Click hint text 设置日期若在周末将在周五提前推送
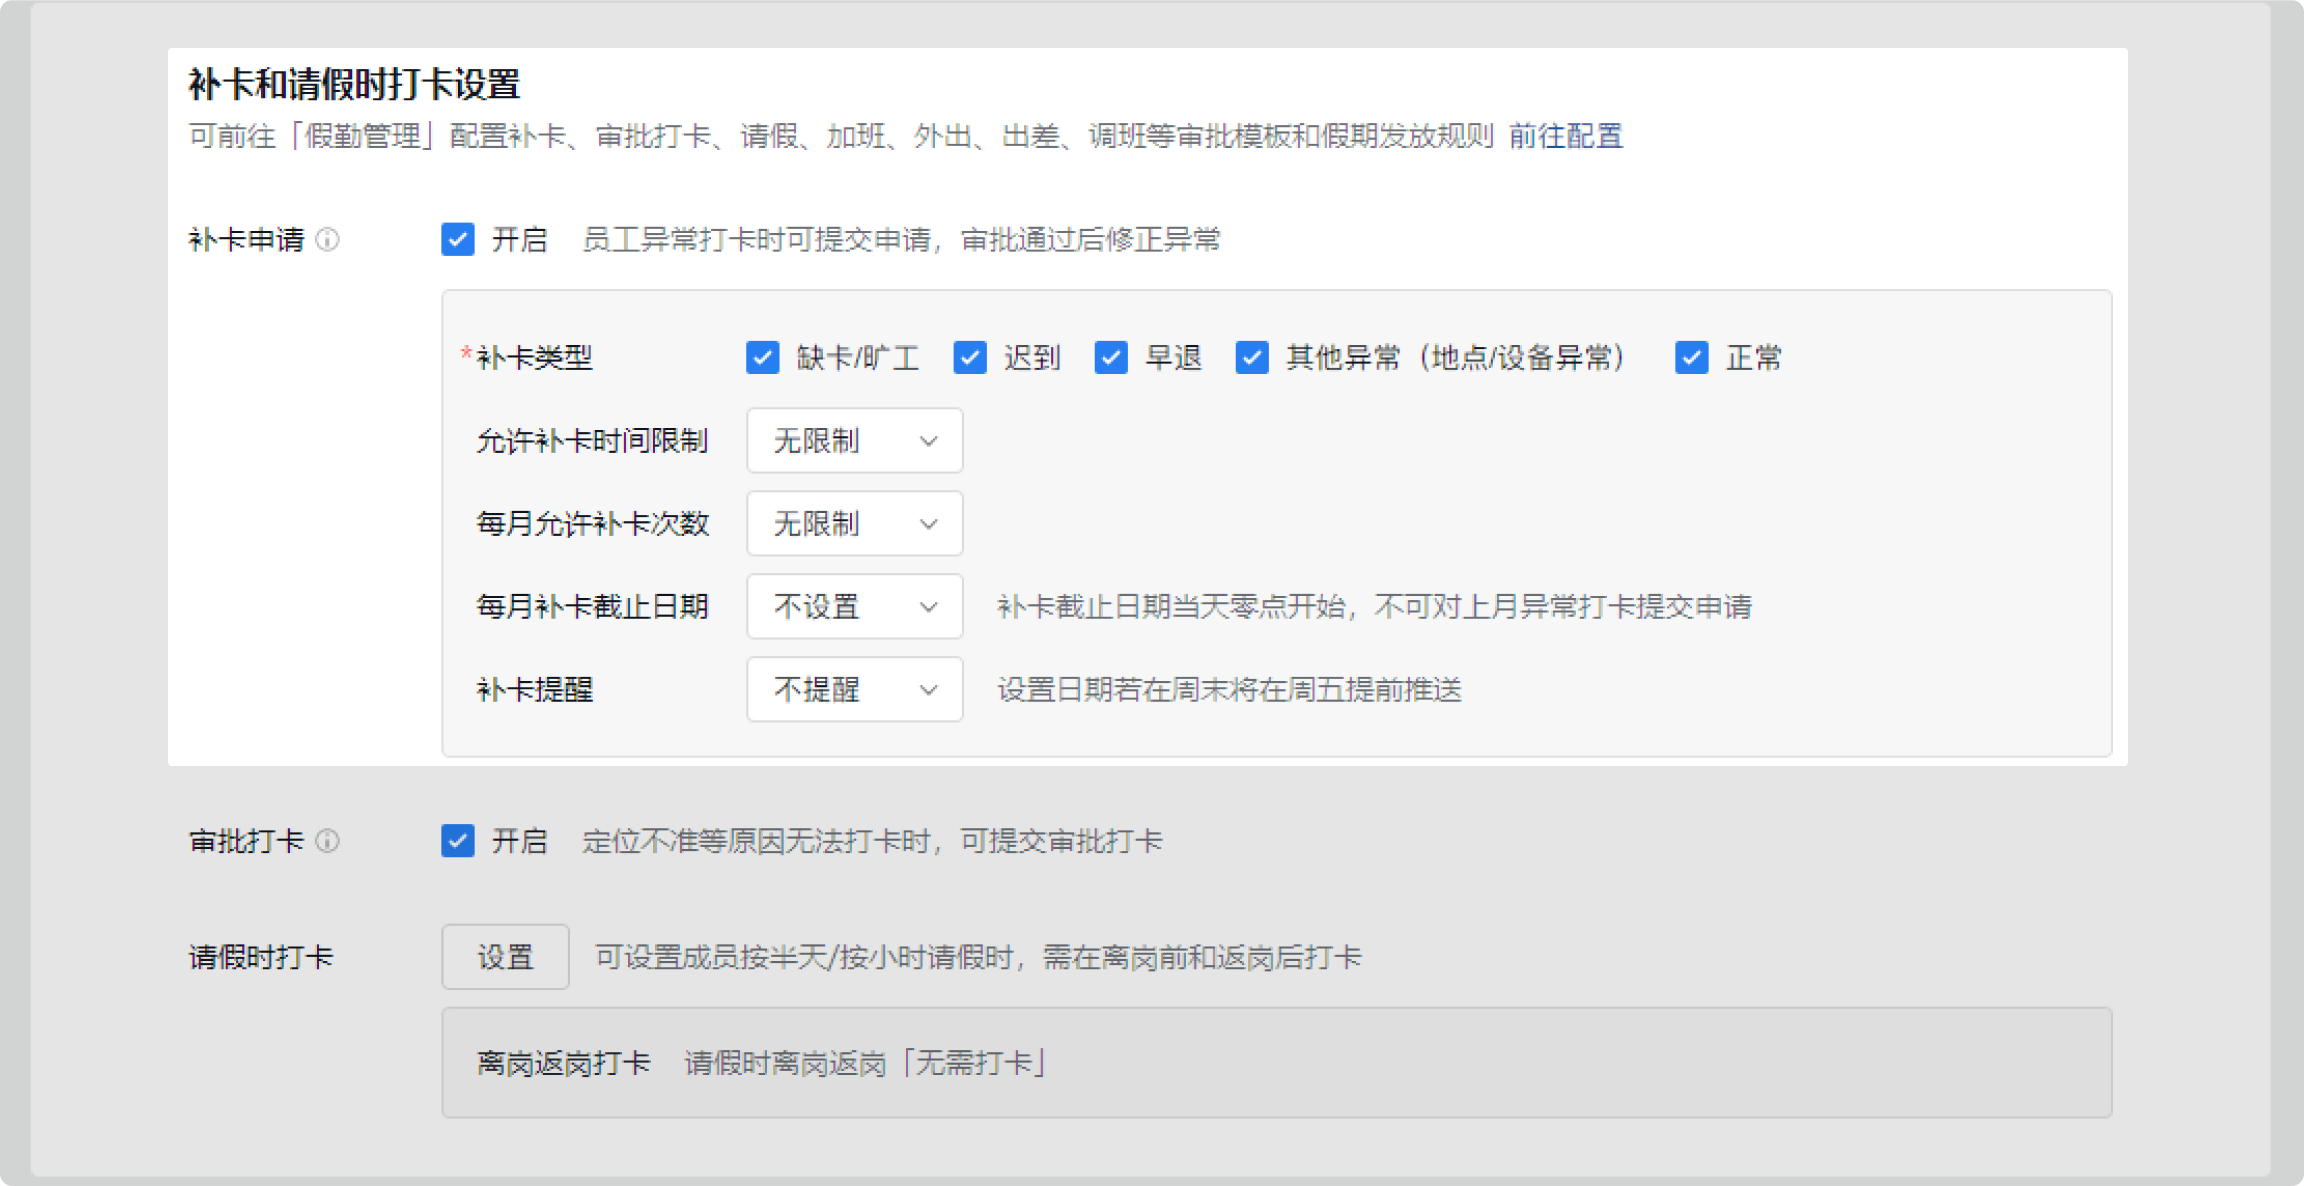 (x=1230, y=689)
